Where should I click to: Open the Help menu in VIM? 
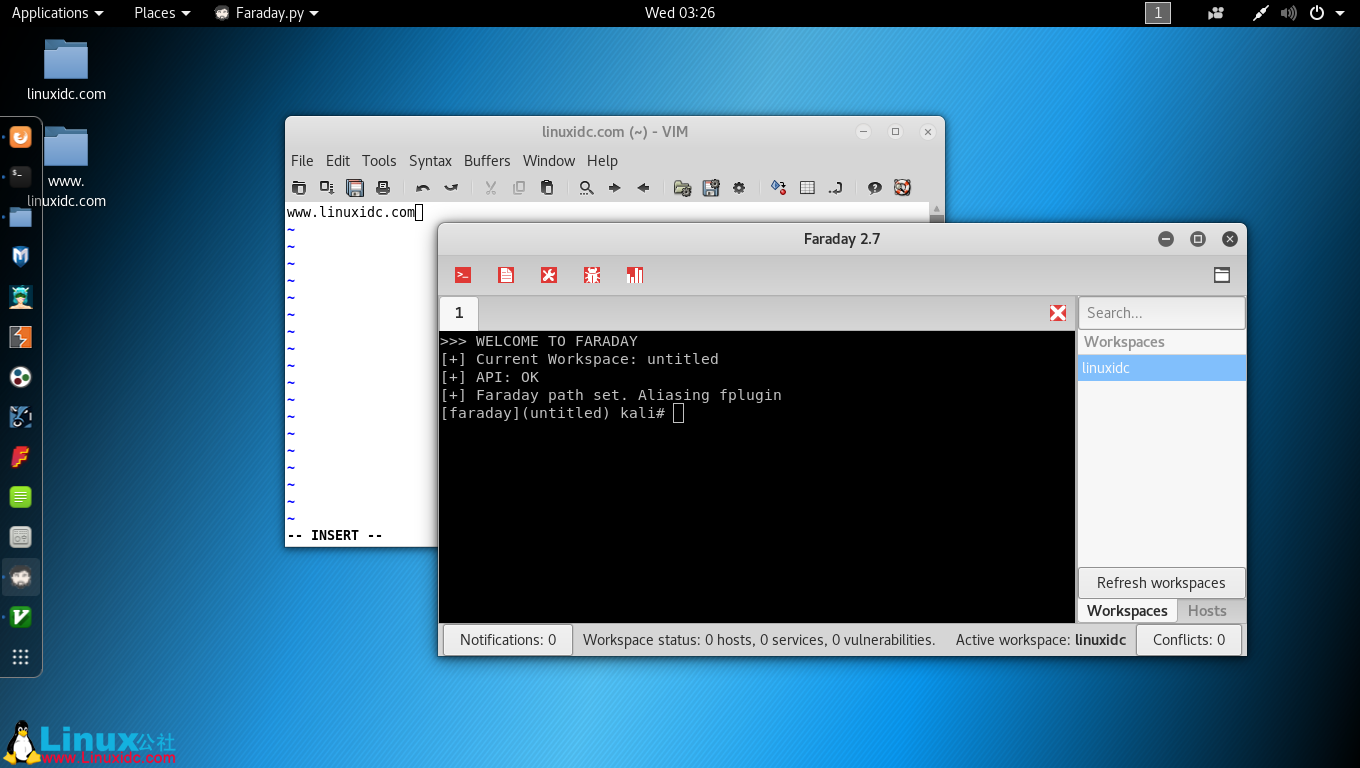coord(602,161)
